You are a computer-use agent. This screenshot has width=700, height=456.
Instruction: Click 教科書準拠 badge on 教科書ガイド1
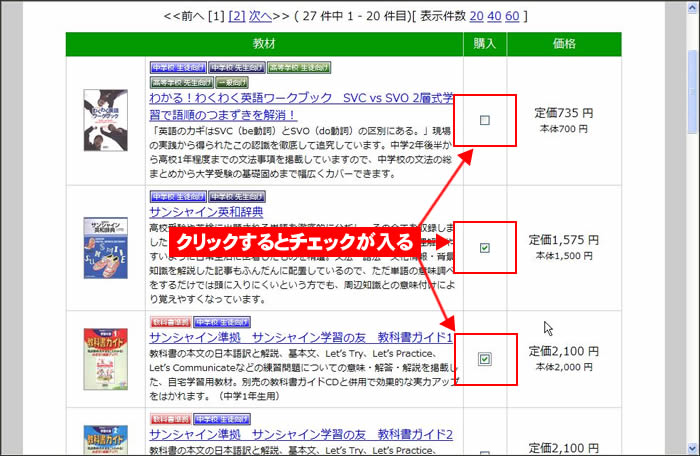point(171,322)
